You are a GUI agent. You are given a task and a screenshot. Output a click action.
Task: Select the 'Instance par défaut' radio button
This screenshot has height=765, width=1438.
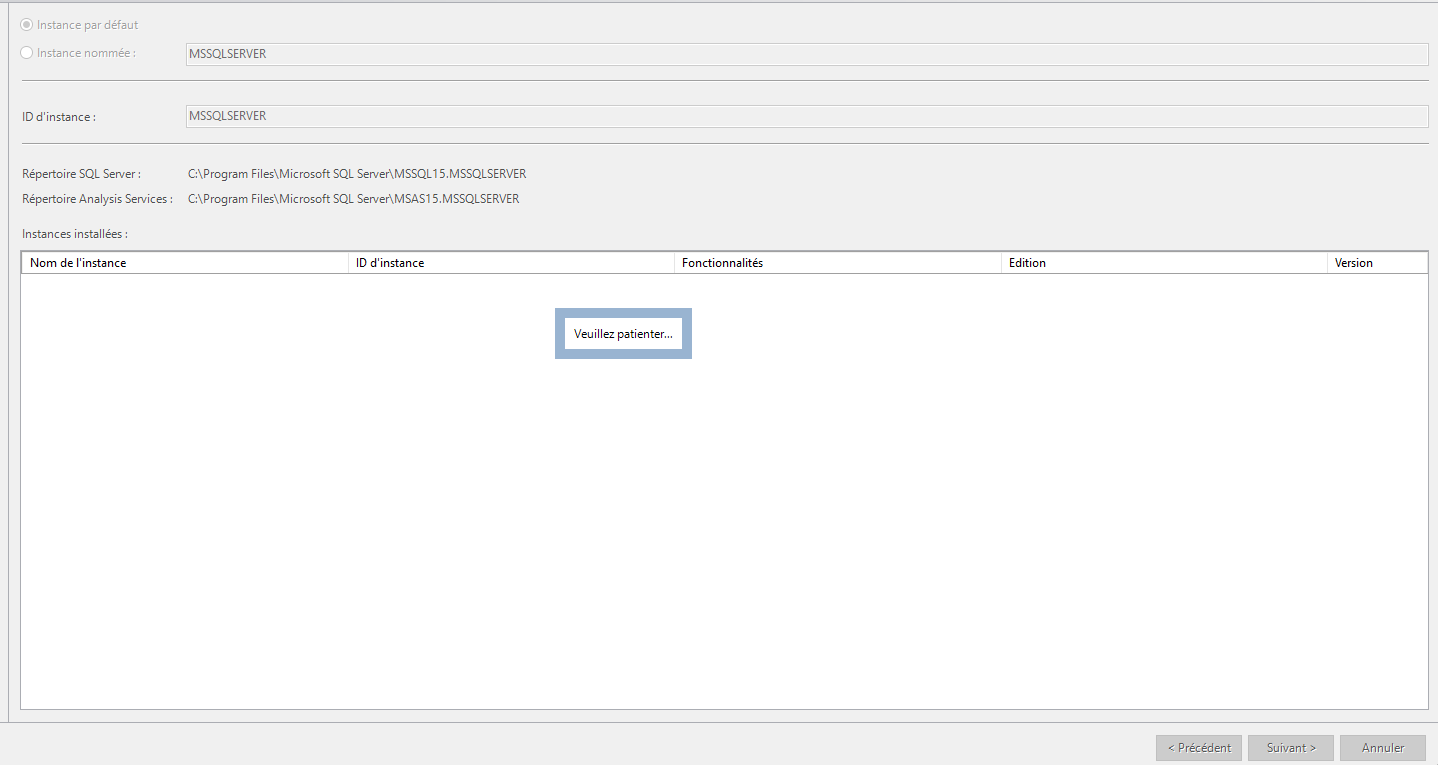[27, 25]
